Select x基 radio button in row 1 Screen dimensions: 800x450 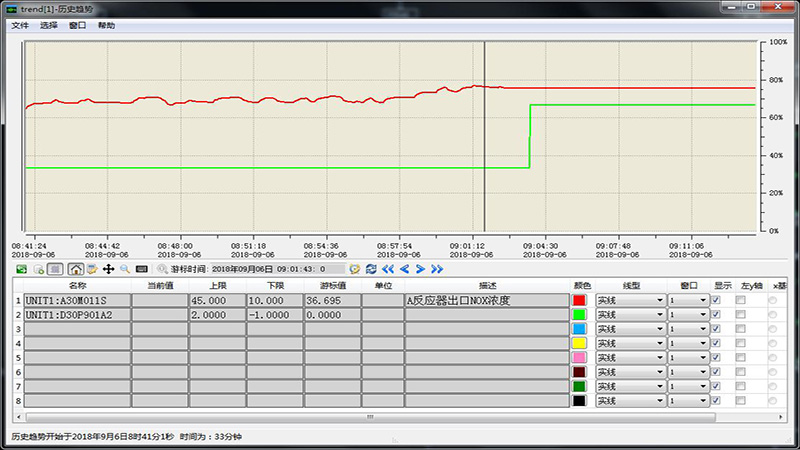pos(772,300)
